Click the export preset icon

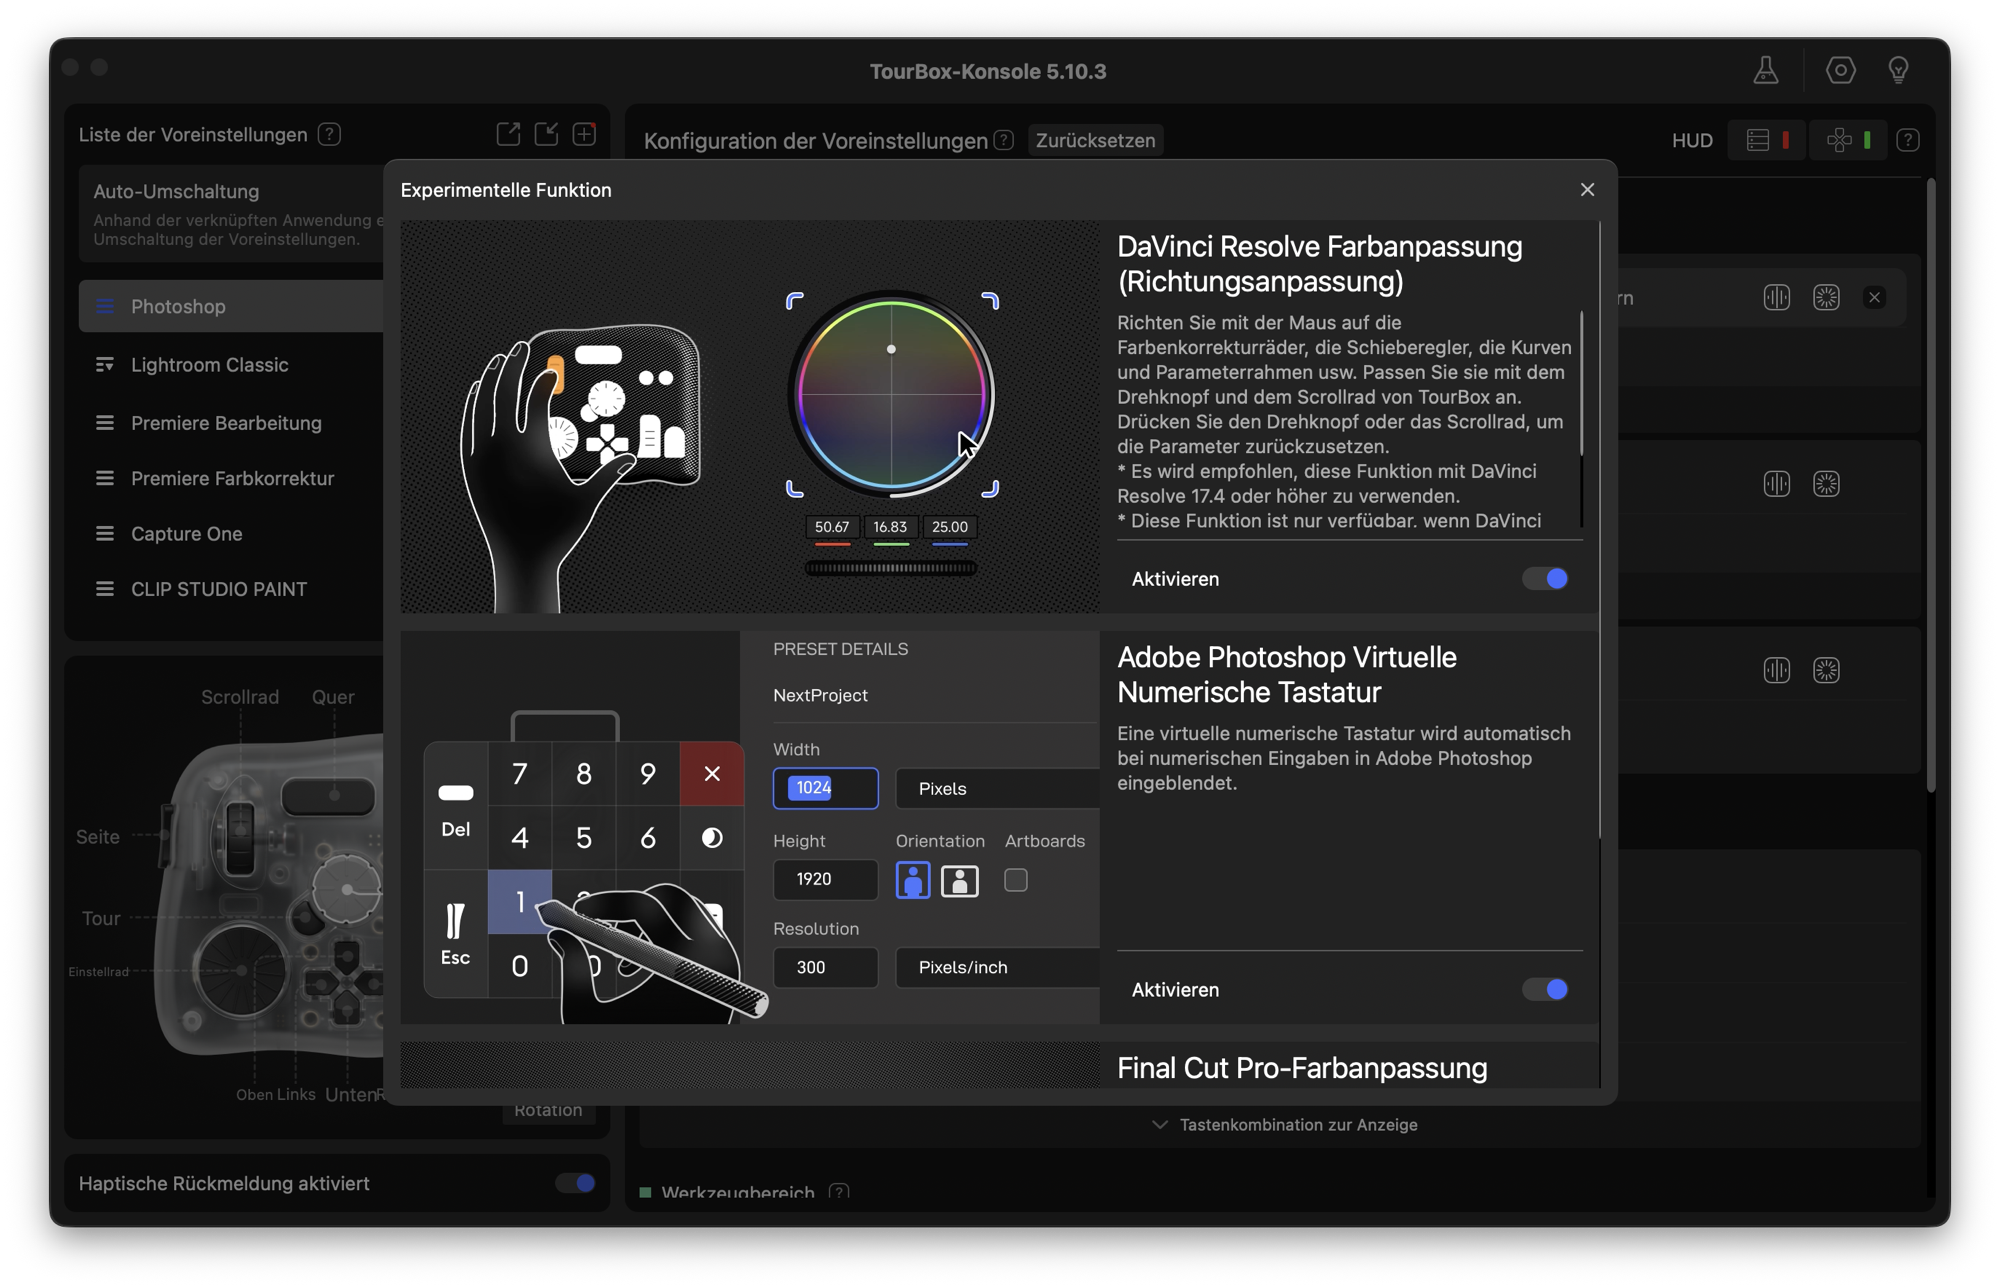click(508, 134)
